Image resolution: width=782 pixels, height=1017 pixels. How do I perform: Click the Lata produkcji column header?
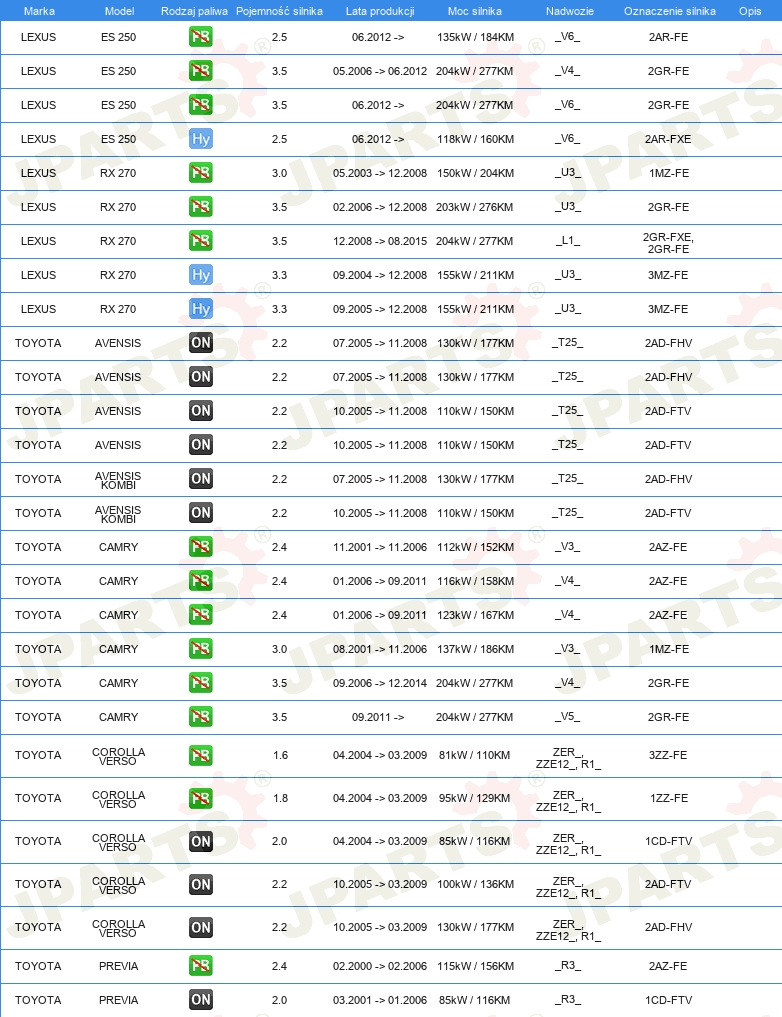coord(380,11)
